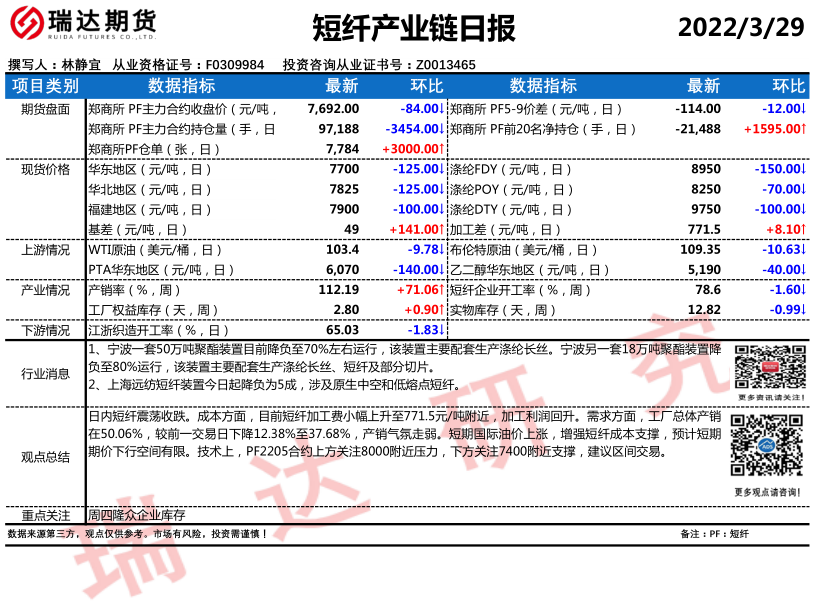Click the red up arrow beside +3000.00

coord(441,149)
